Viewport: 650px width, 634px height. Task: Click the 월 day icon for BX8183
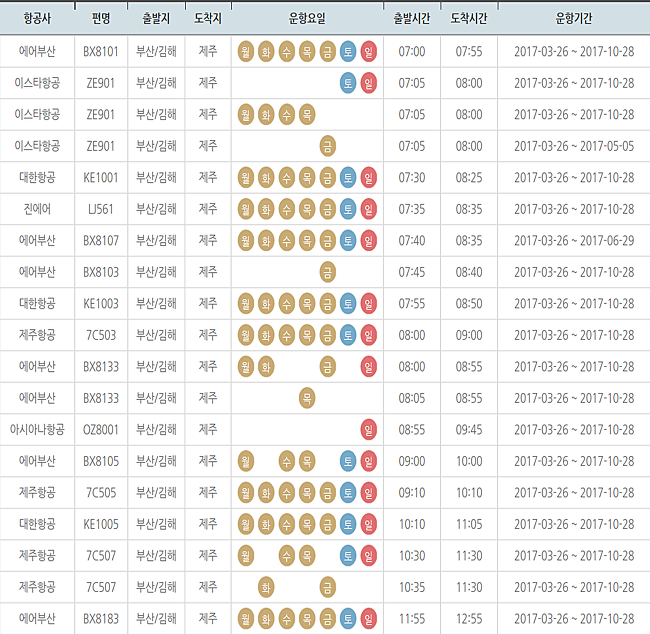(x=246, y=619)
